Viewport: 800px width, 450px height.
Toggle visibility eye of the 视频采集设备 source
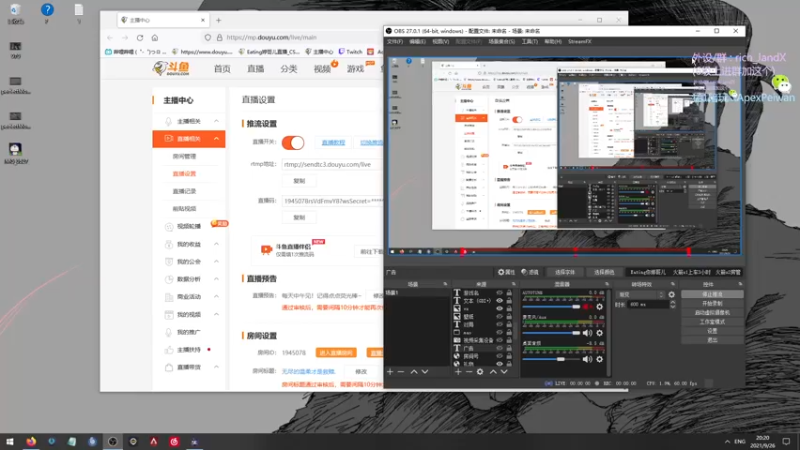[x=499, y=340]
